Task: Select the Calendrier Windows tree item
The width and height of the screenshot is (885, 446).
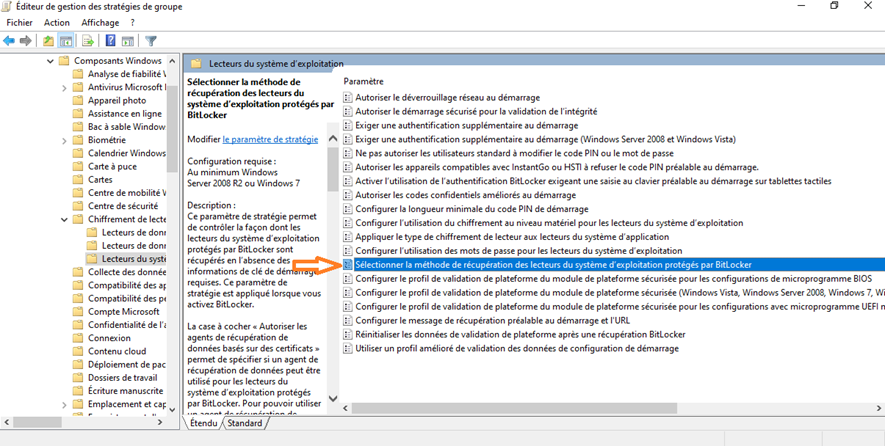Action: [x=127, y=153]
